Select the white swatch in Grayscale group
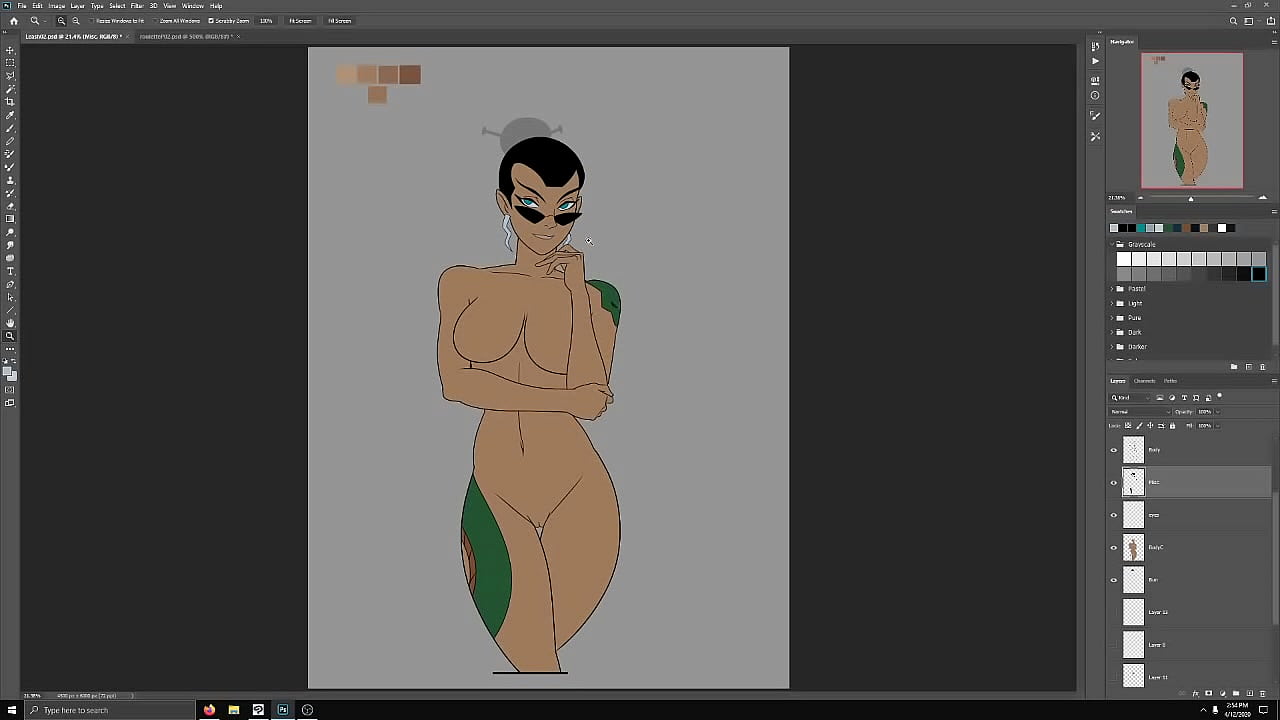 pyautogui.click(x=1124, y=260)
